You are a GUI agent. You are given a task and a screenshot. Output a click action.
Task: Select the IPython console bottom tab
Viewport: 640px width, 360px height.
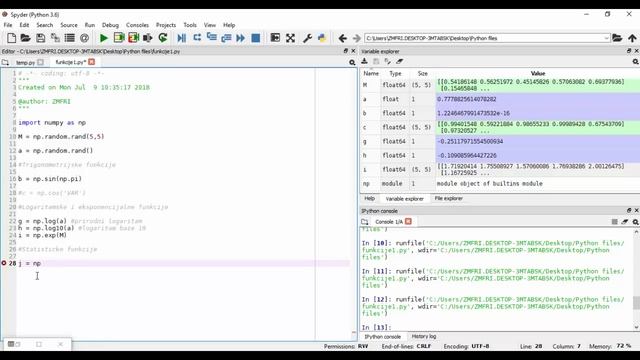coord(382,337)
